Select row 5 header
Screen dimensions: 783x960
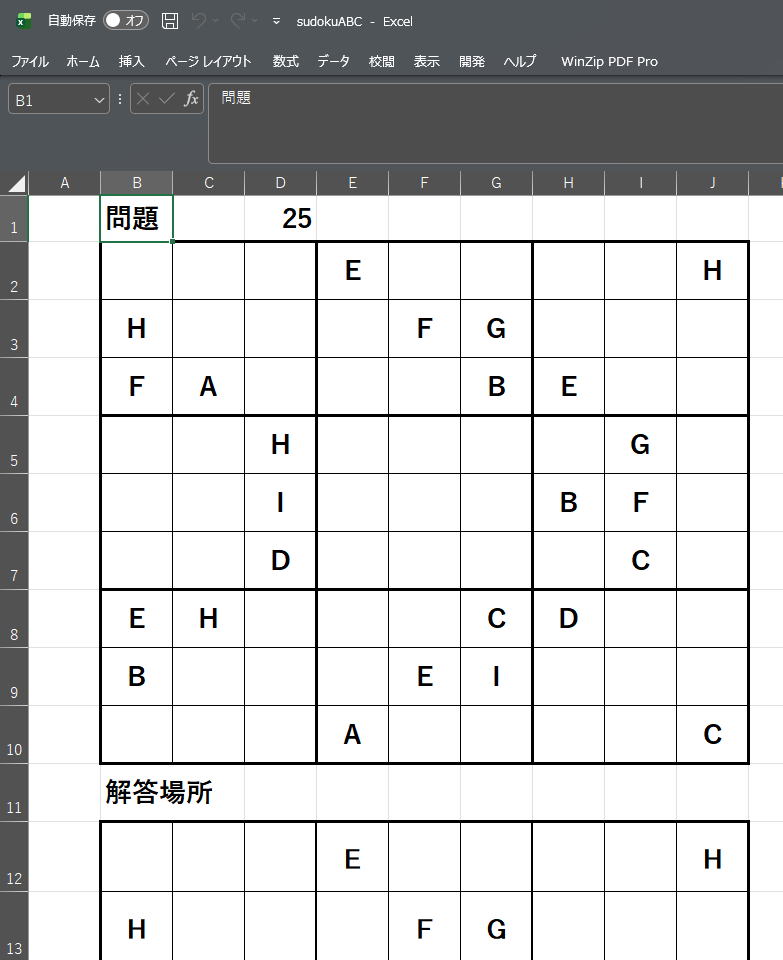click(14, 445)
